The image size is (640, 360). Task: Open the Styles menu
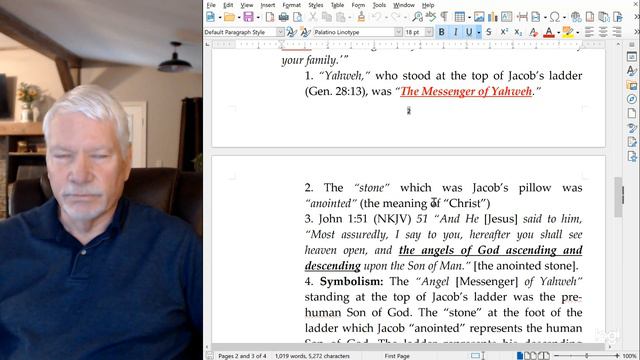[x=316, y=5]
